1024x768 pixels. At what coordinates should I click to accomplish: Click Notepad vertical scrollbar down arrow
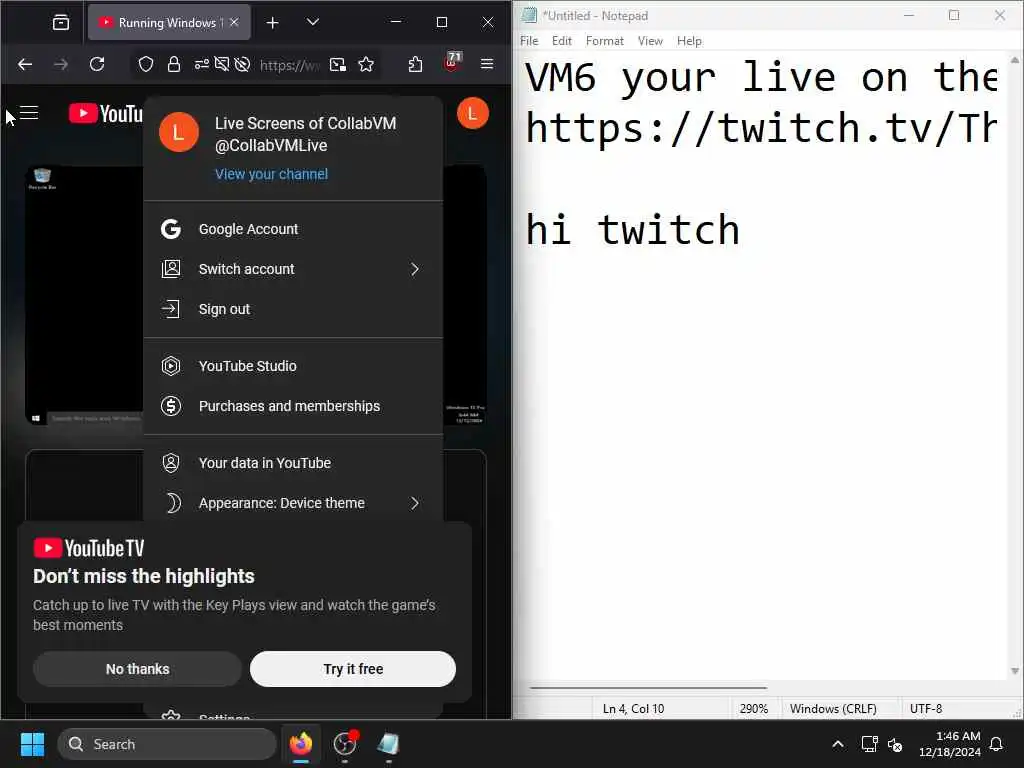tap(1015, 671)
